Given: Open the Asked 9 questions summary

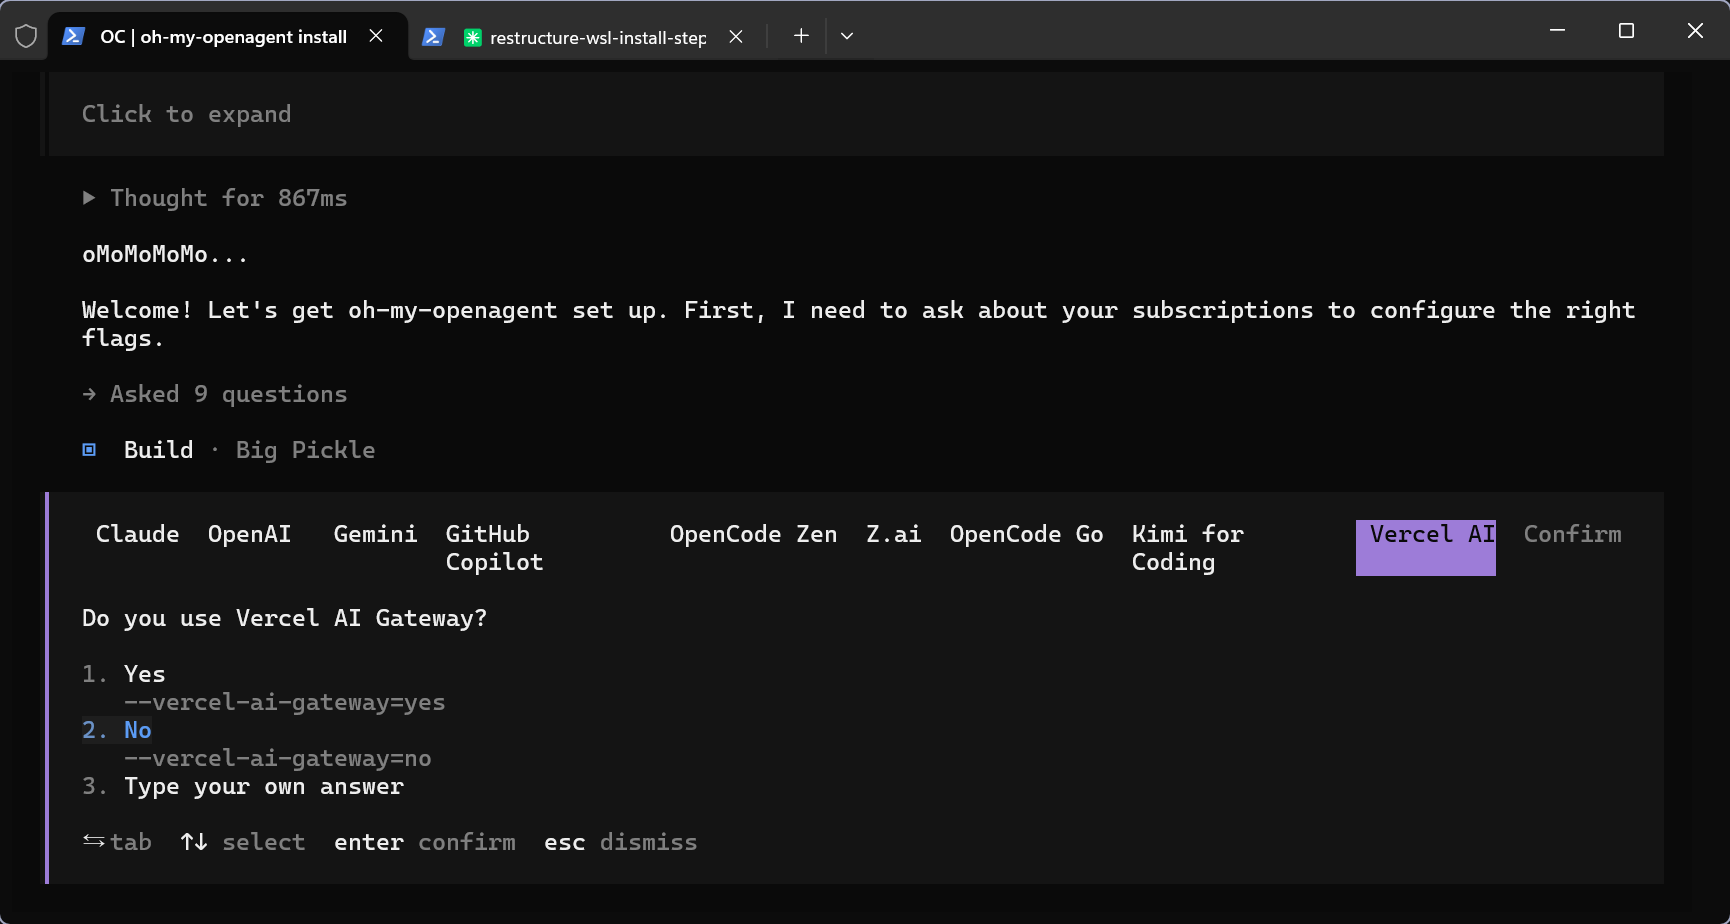Looking at the screenshot, I should (x=214, y=394).
